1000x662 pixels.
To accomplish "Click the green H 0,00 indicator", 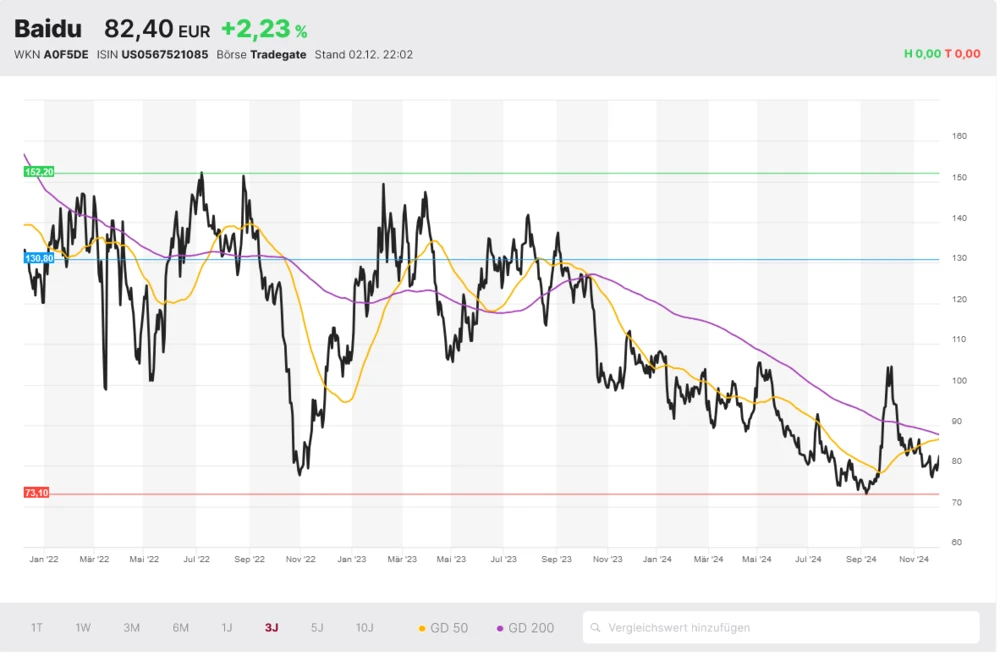I will pos(922,54).
